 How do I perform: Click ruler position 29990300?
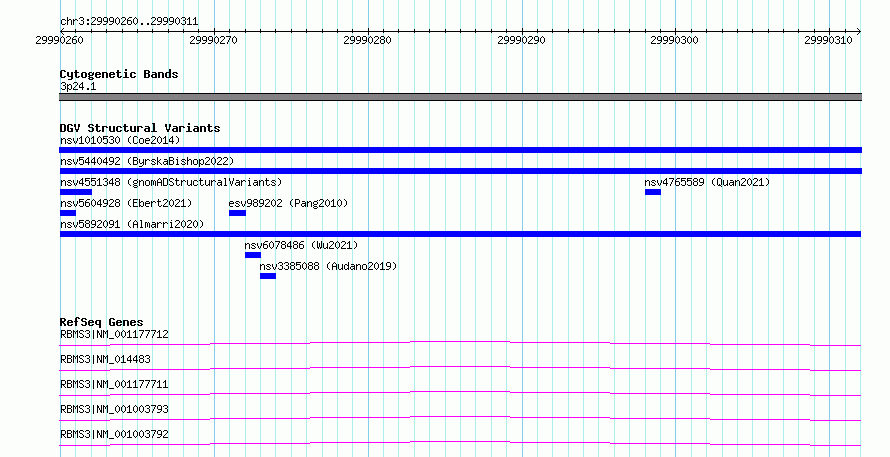(674, 40)
